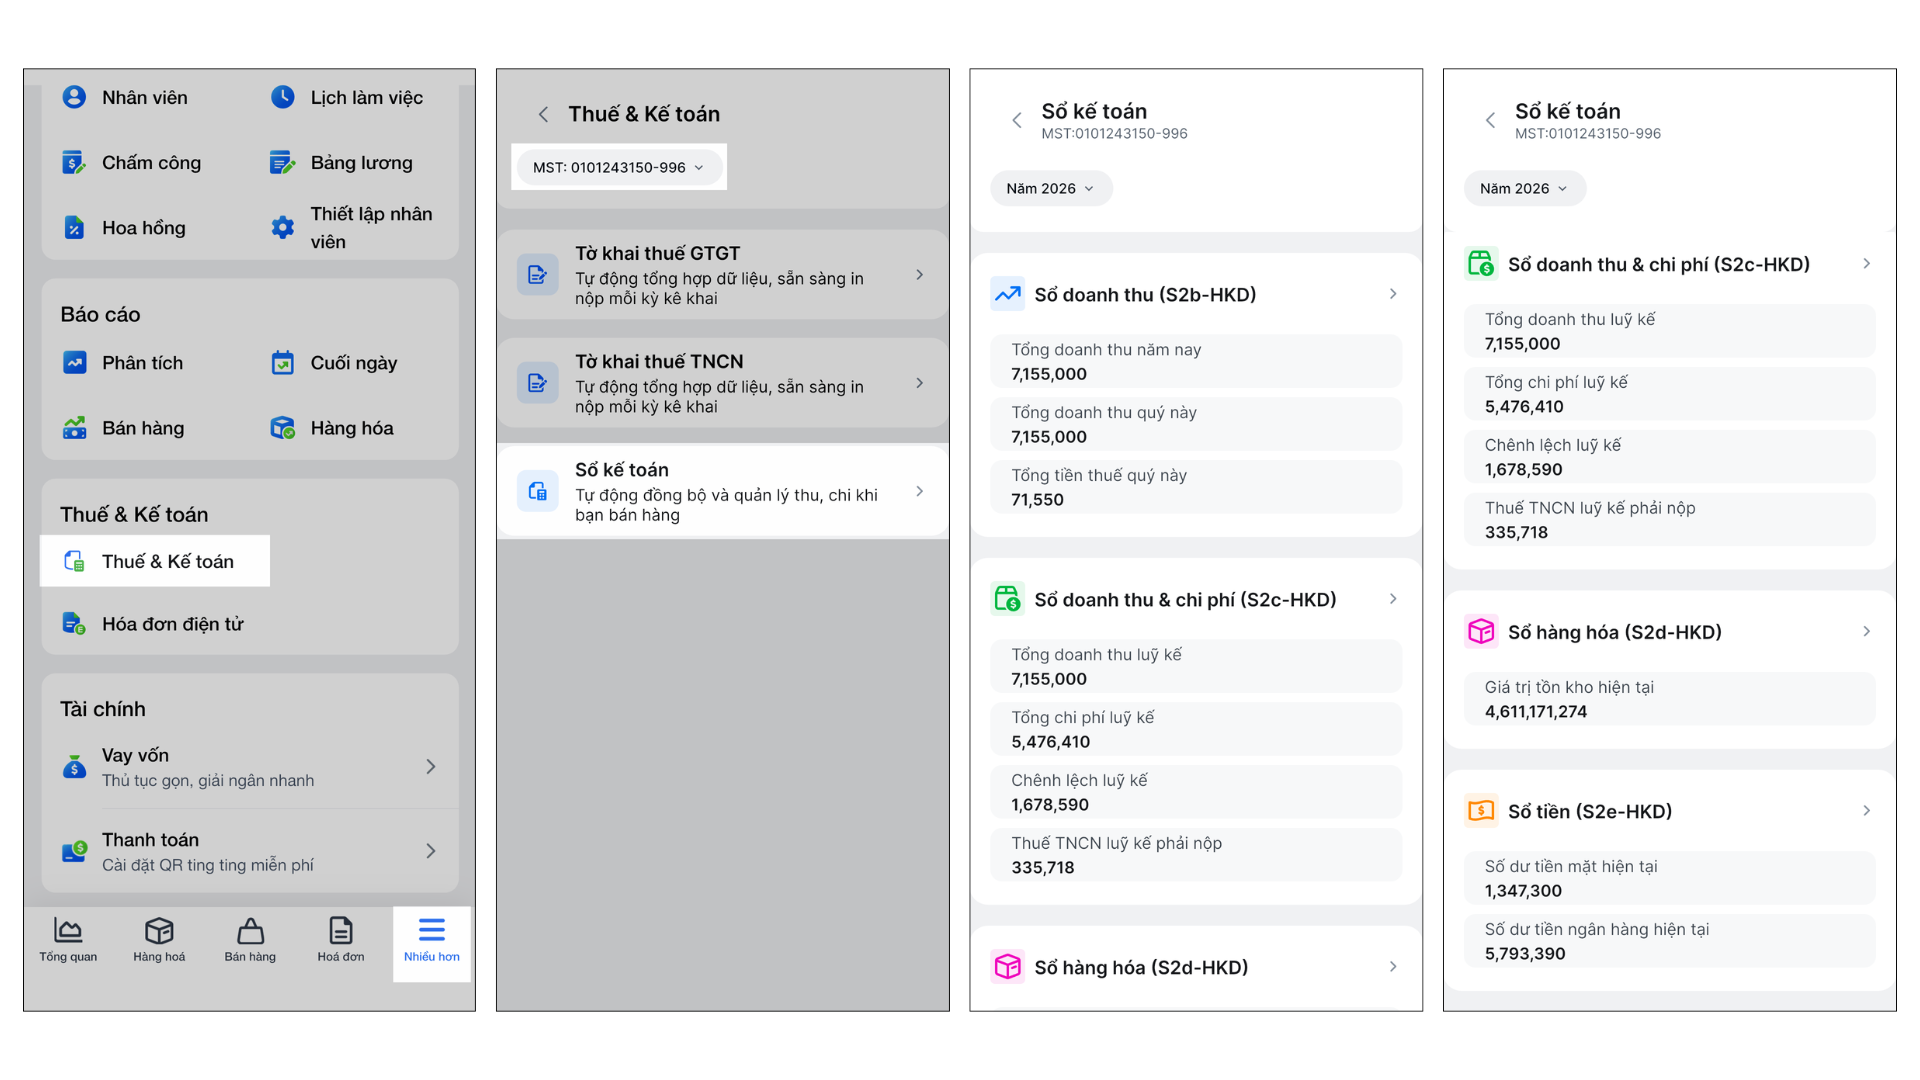Open Sổ tiền (S2e-HKD) chevron

[1866, 811]
